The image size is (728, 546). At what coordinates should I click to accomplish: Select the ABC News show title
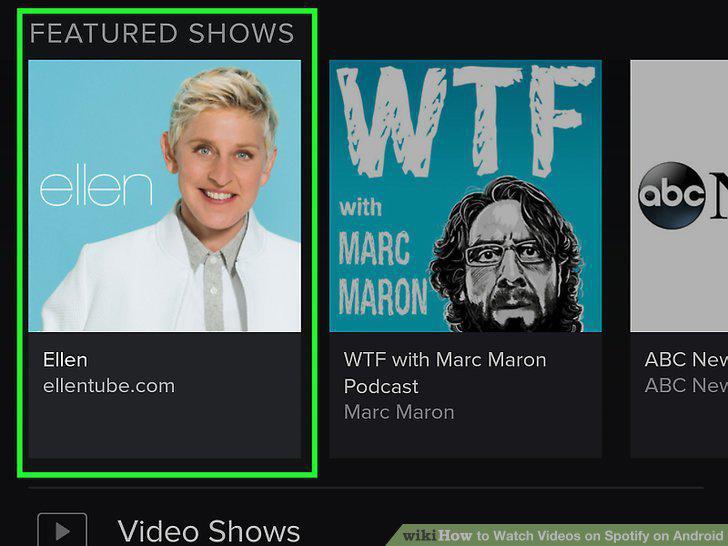pos(686,359)
